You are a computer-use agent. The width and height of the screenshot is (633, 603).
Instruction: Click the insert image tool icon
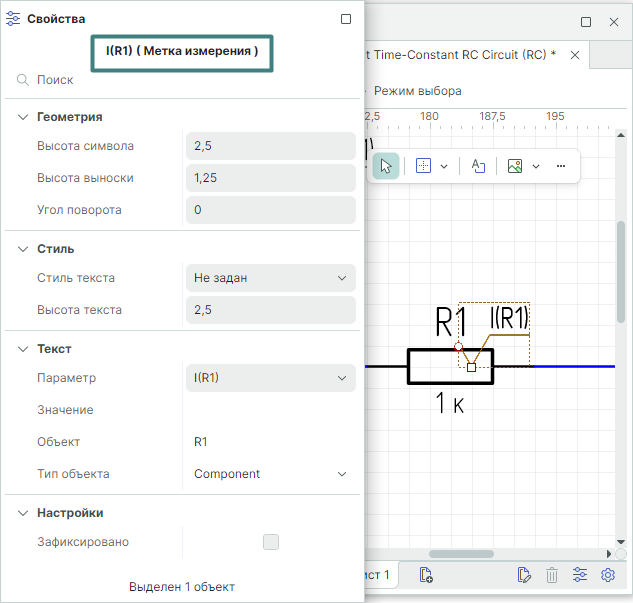pos(515,166)
